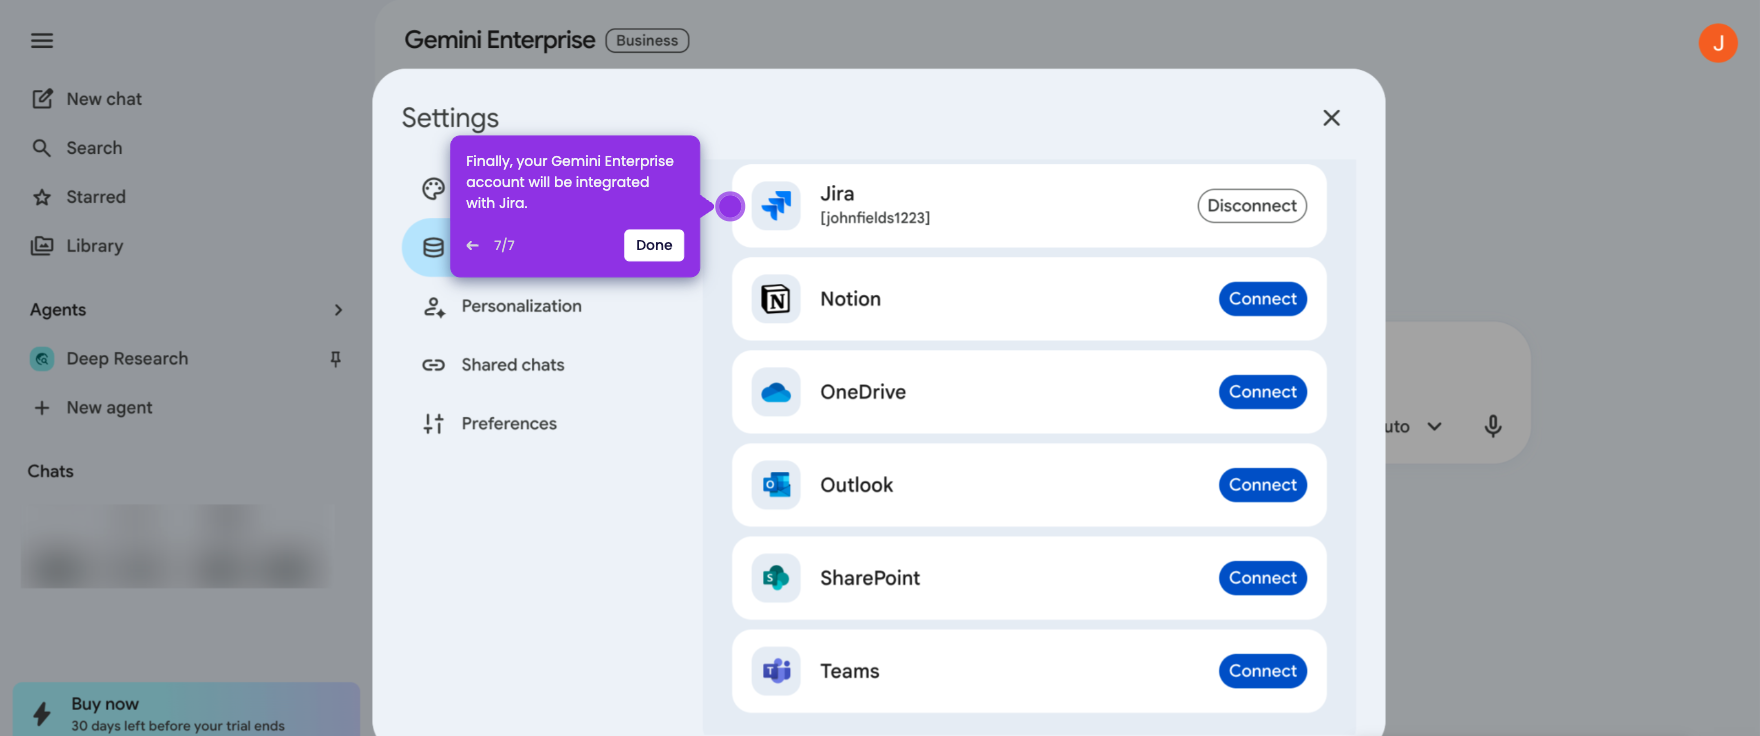The height and width of the screenshot is (736, 1760).
Task: Select Search in sidebar
Action: (94, 148)
